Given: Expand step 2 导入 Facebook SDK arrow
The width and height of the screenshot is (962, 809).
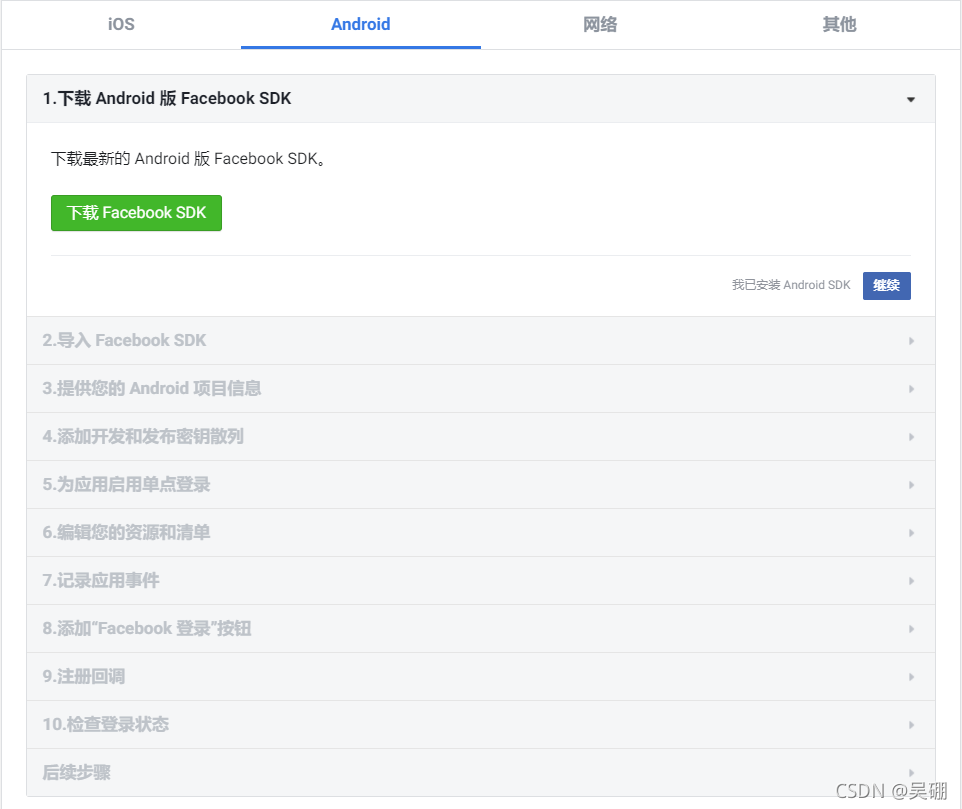Looking at the screenshot, I should tap(912, 341).
